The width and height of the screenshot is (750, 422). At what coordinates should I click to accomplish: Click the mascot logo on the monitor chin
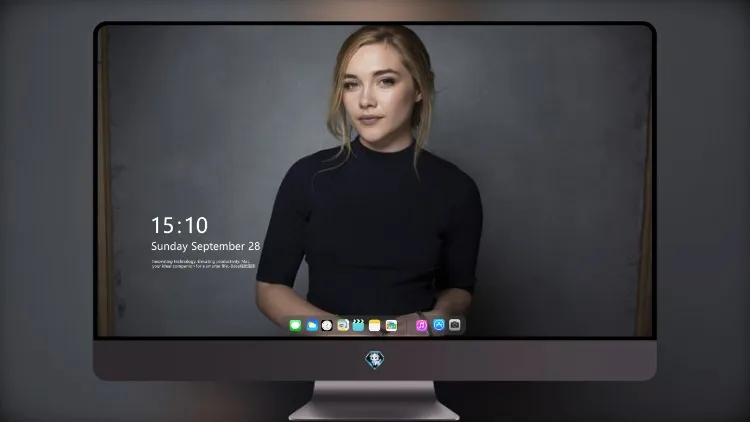click(375, 360)
